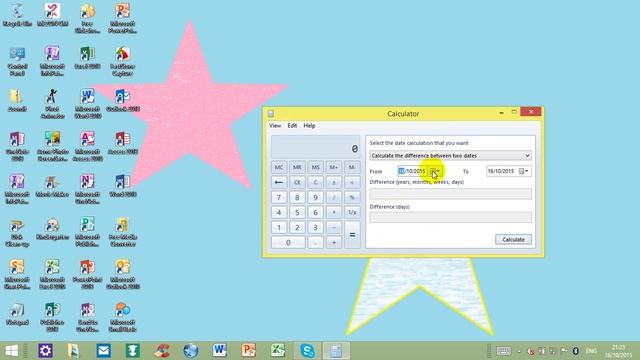The image size is (640, 360).
Task: Select the Notepad desktop icon
Action: [17, 314]
